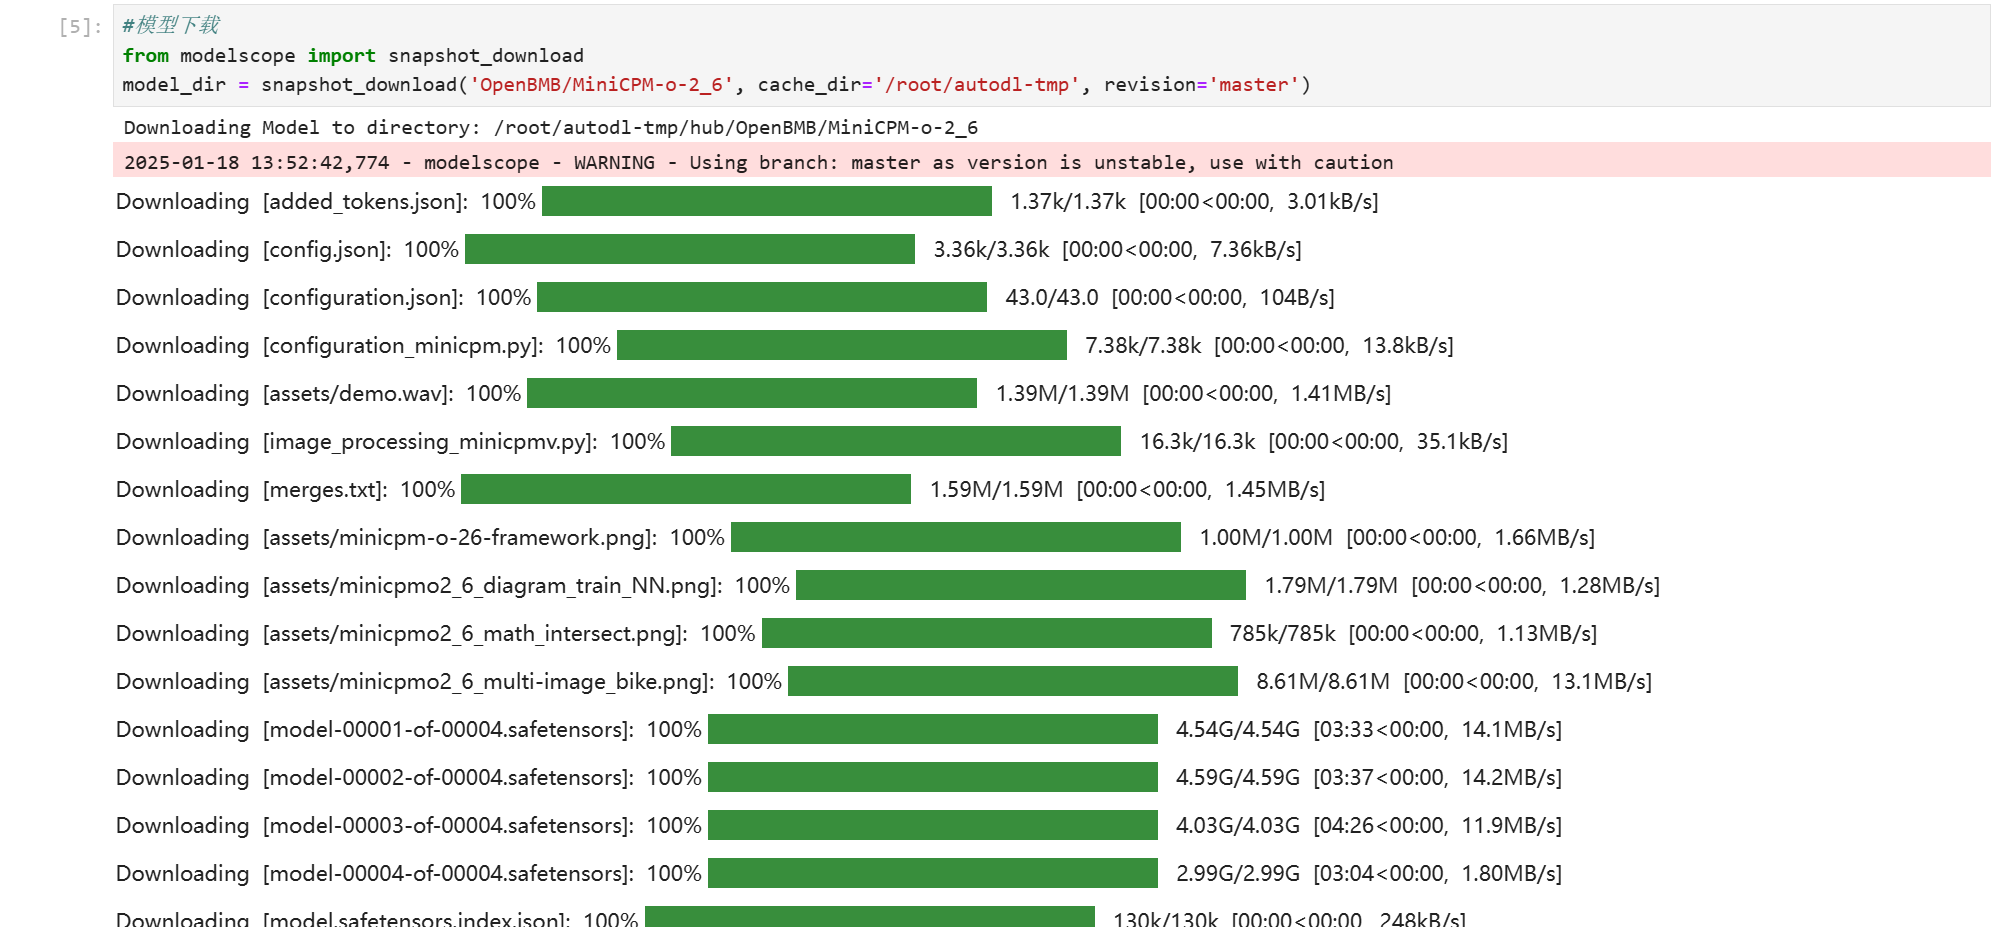Screen dimensions: 2014x927
Task: Click the diagram_train_NN.png progress bar
Action: coord(1020,586)
